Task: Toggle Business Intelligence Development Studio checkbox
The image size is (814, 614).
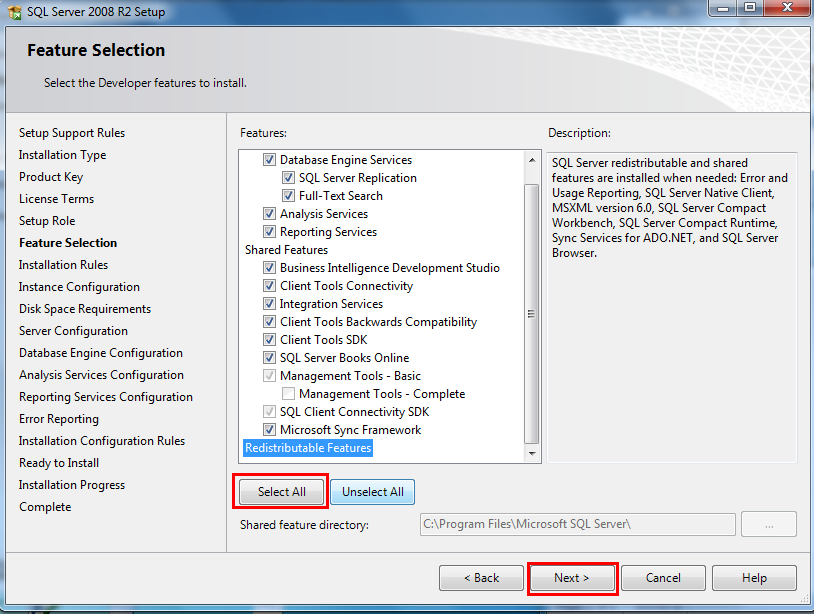Action: tap(269, 268)
